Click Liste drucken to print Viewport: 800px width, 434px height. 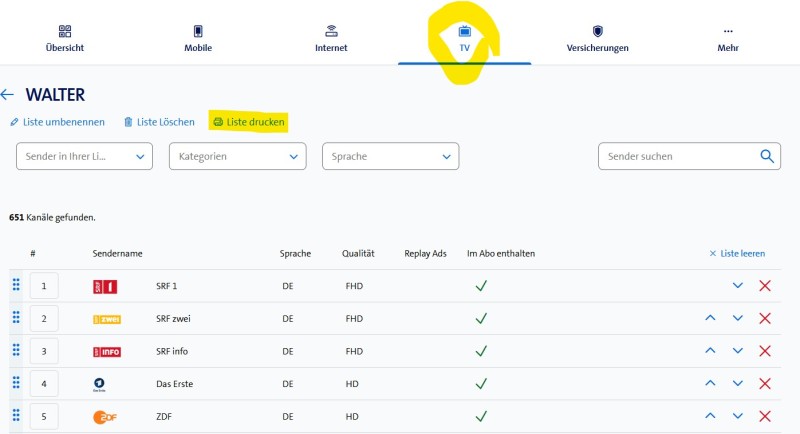click(249, 122)
